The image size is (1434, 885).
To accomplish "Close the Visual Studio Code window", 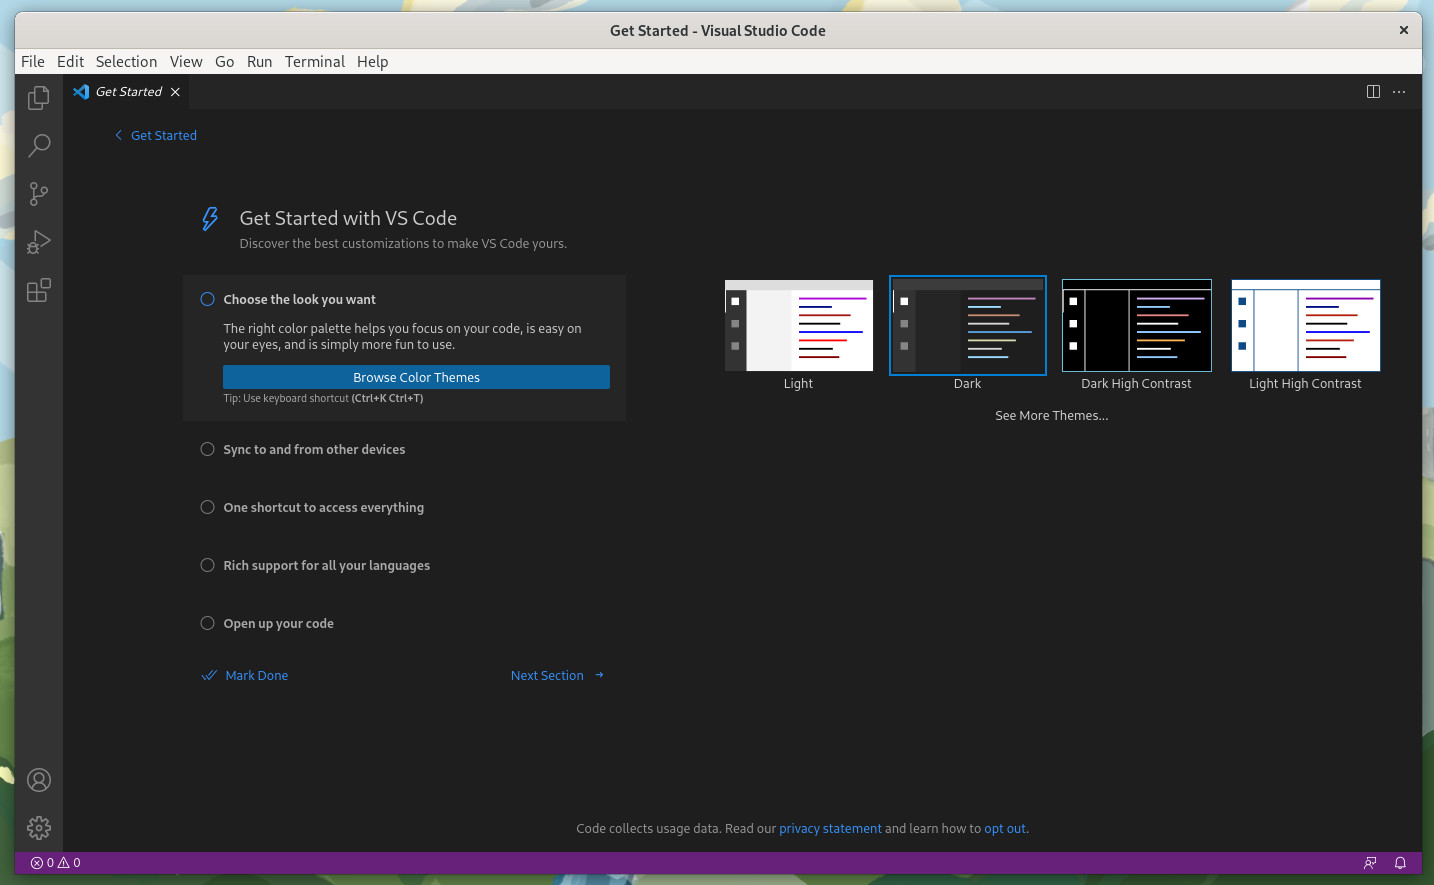I will pos(1404,30).
